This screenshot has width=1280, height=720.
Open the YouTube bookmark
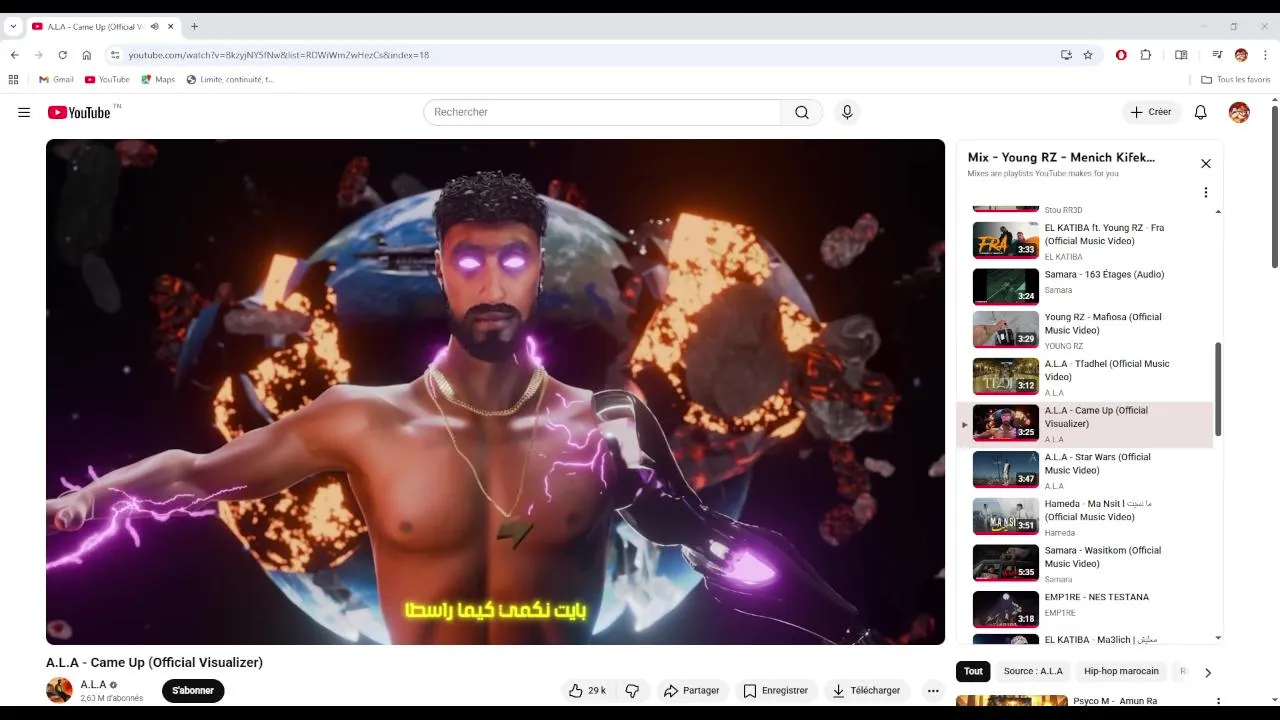(x=107, y=79)
